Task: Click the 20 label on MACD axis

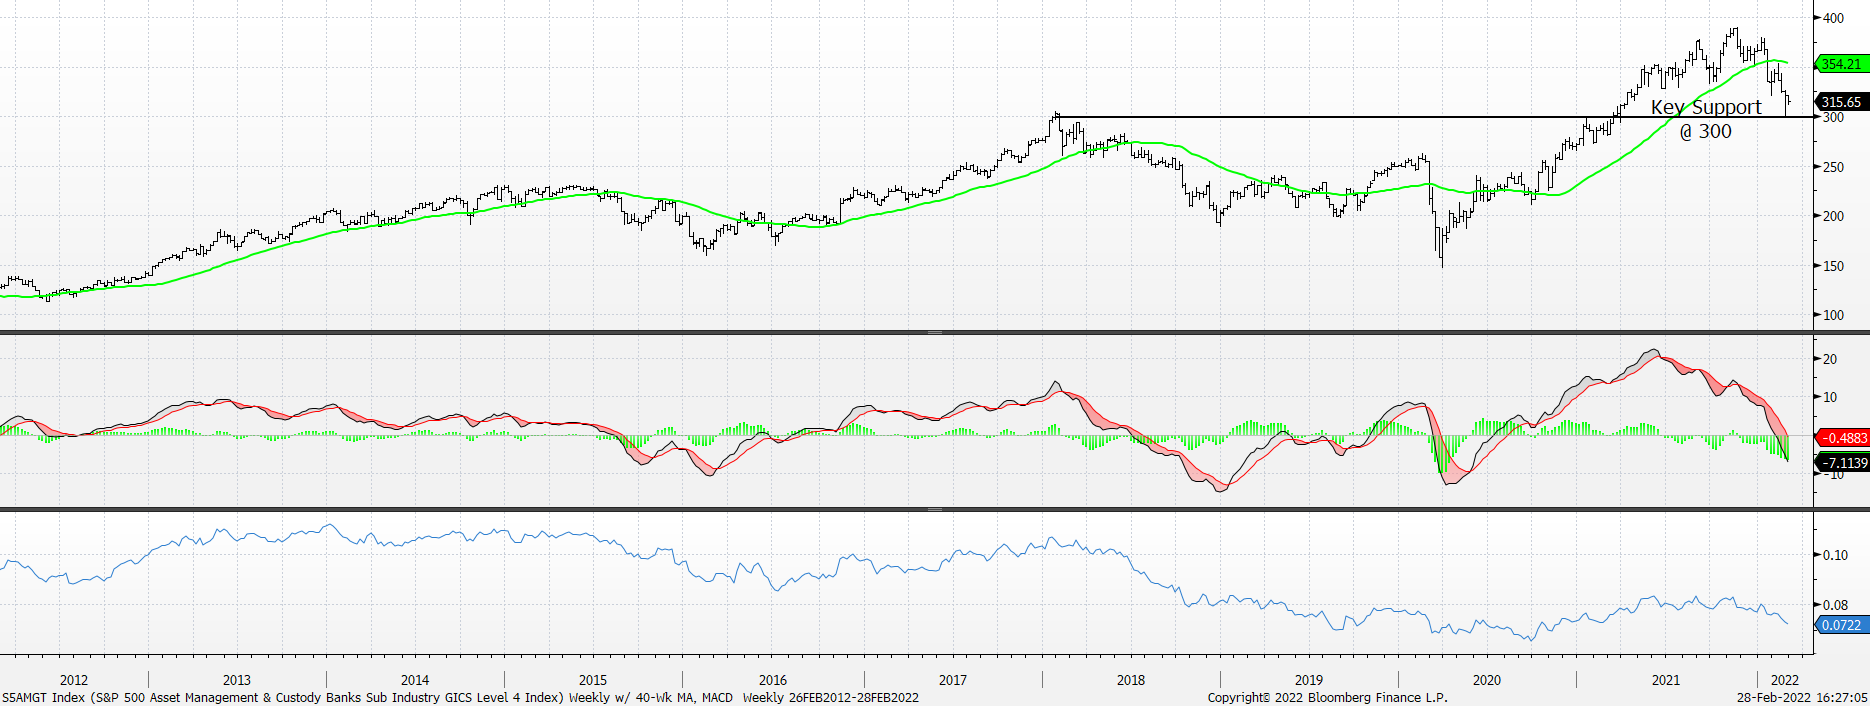Action: (1830, 359)
